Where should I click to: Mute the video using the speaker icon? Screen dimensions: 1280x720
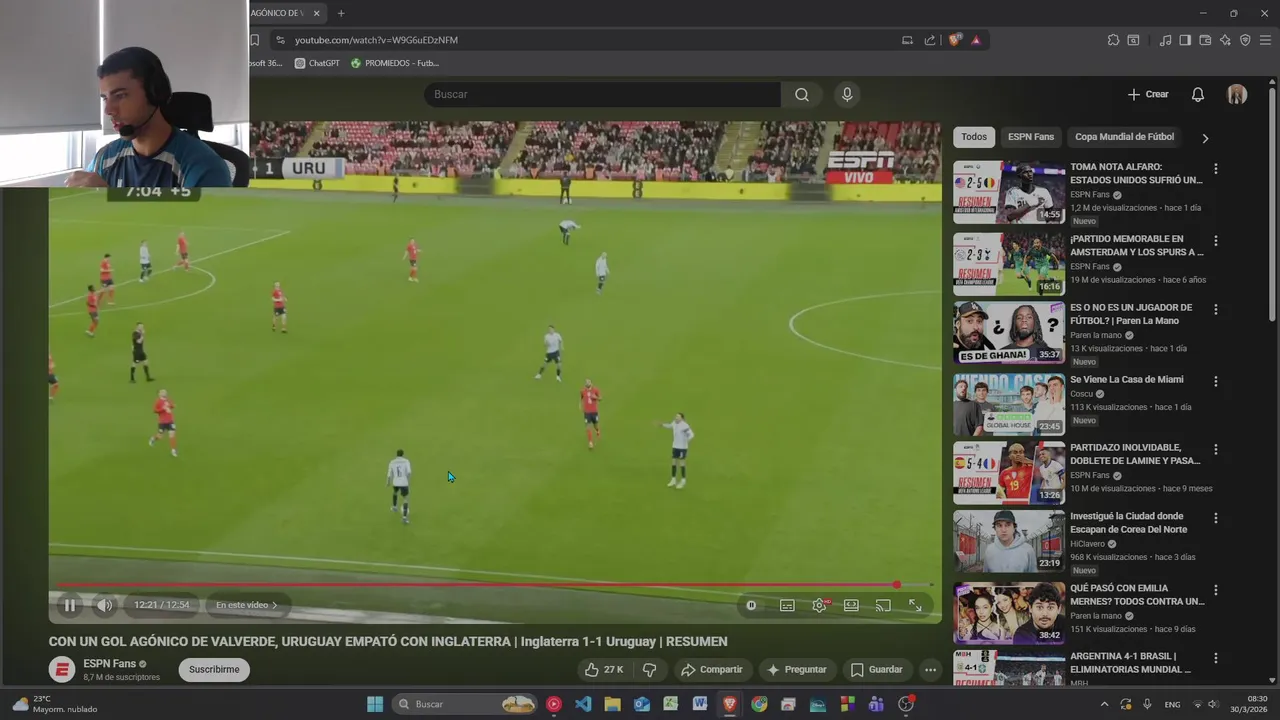click(105, 605)
